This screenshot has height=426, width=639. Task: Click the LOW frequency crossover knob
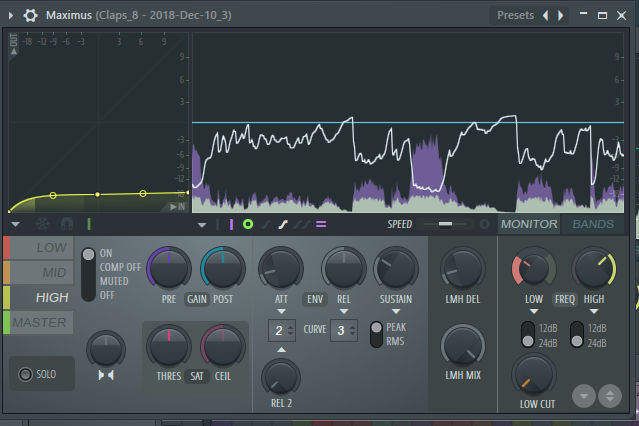click(x=533, y=268)
